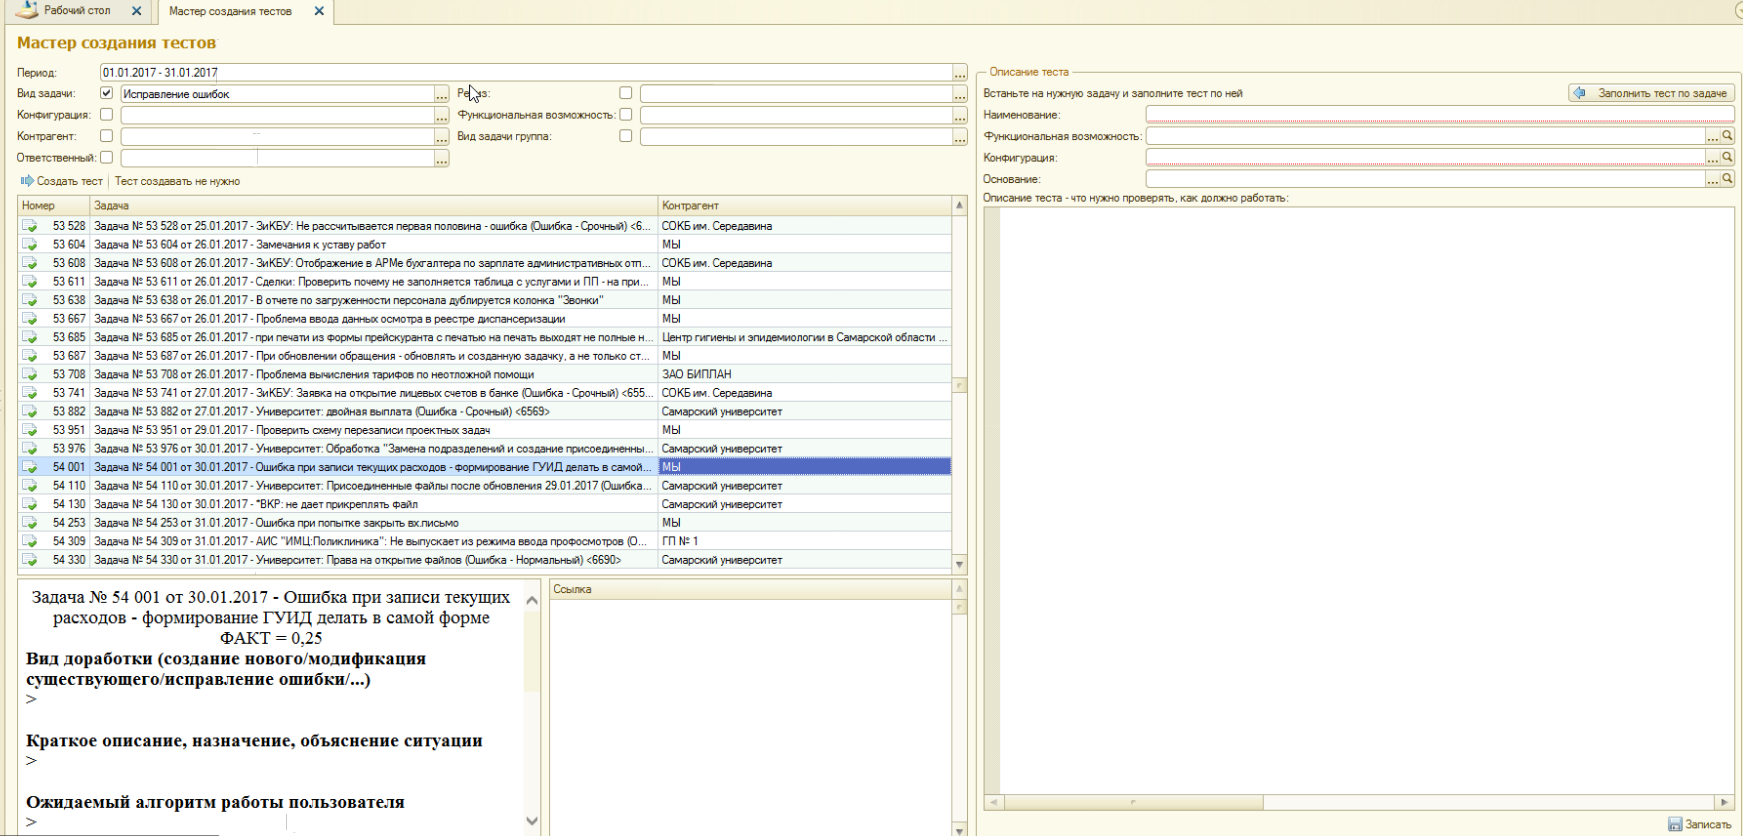
Task: Click the diskette icon of Записать
Action: [1675, 824]
